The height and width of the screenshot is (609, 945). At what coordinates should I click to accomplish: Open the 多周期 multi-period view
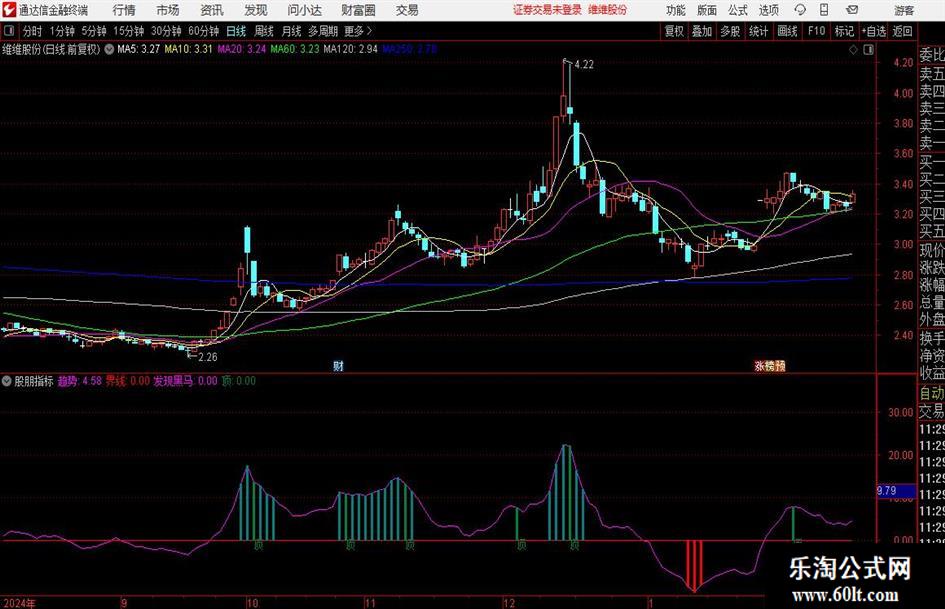(323, 31)
